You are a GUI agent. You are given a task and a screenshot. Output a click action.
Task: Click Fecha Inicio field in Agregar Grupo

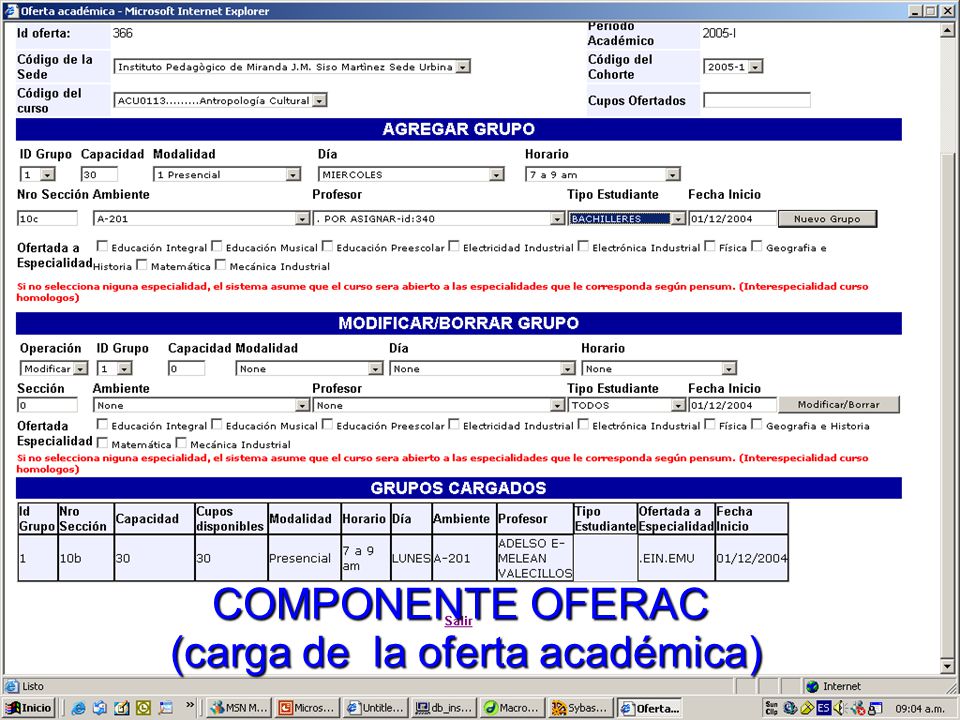(732, 219)
